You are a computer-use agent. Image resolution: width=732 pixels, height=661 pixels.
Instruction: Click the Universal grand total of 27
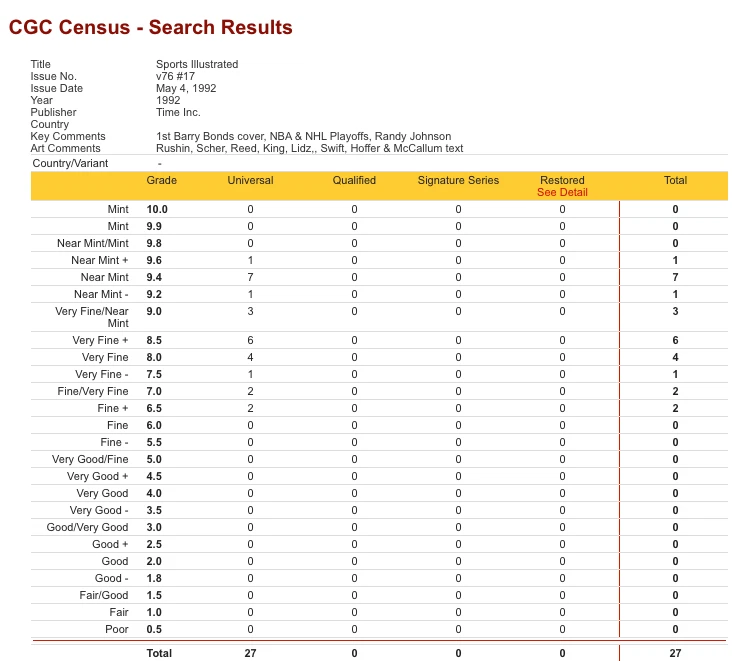(x=250, y=653)
